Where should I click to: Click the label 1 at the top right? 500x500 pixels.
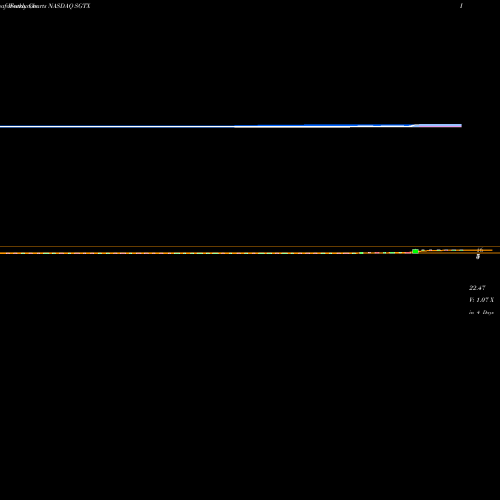(461, 6)
